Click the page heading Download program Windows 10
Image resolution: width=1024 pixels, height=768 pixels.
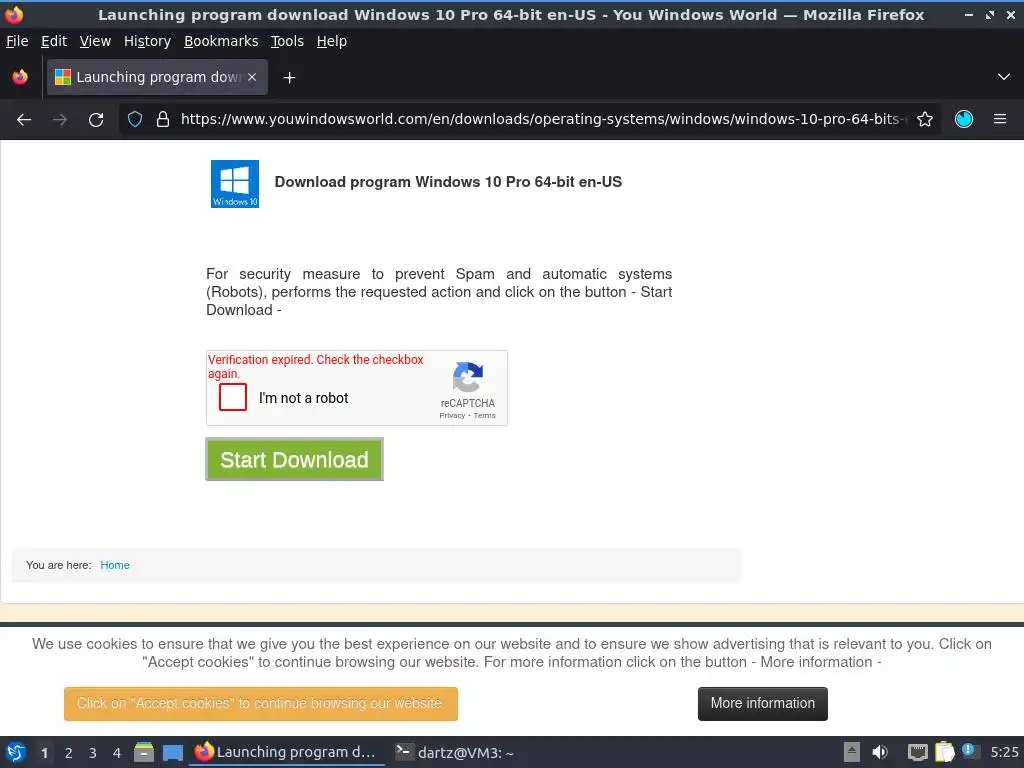[x=448, y=182]
